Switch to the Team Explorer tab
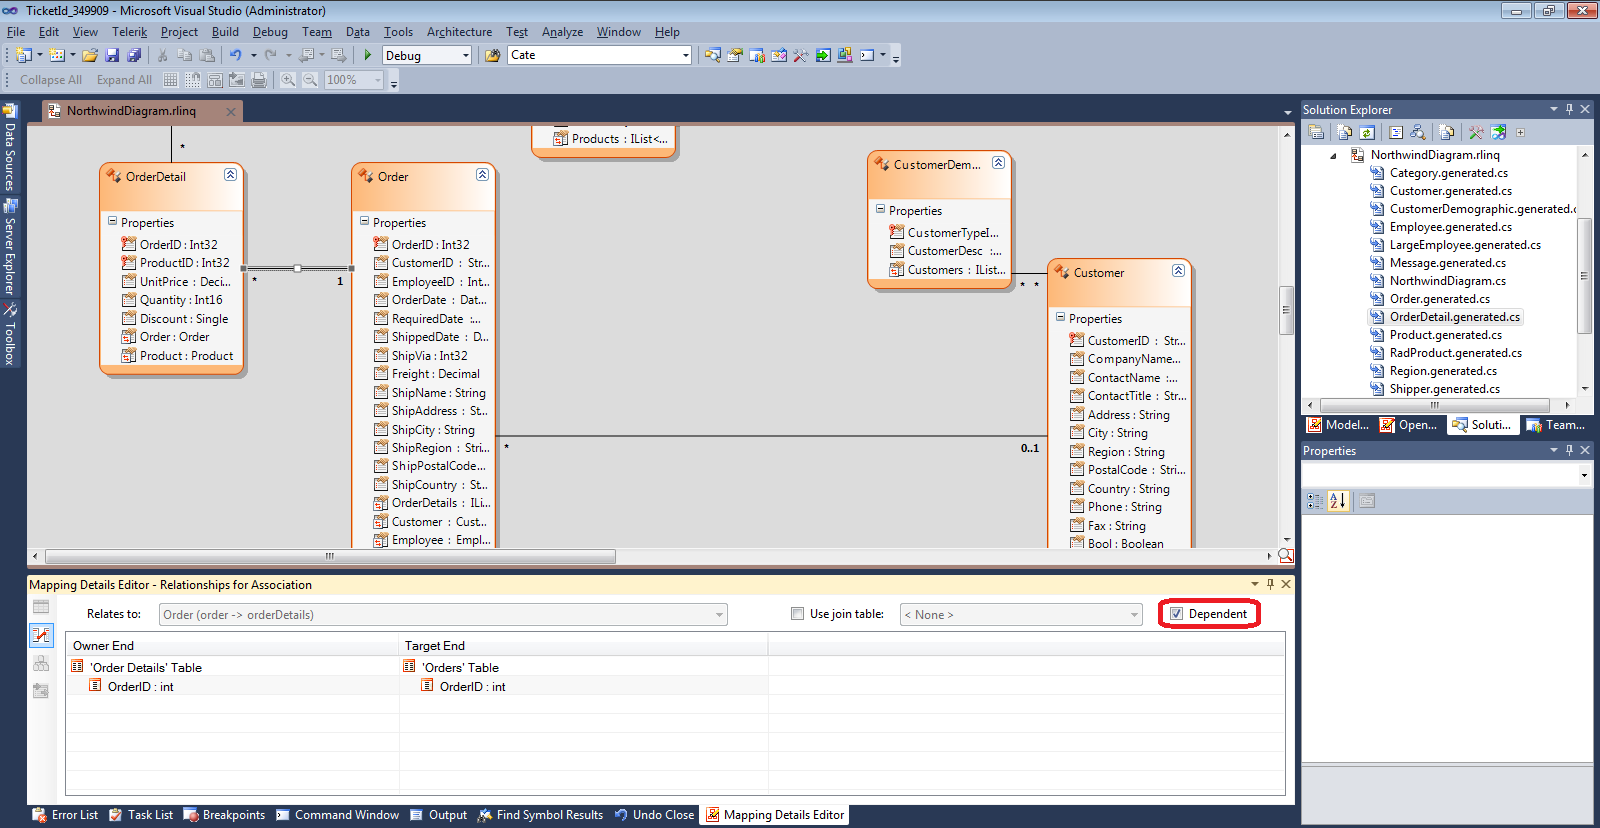The width and height of the screenshot is (1600, 828). (x=1556, y=425)
